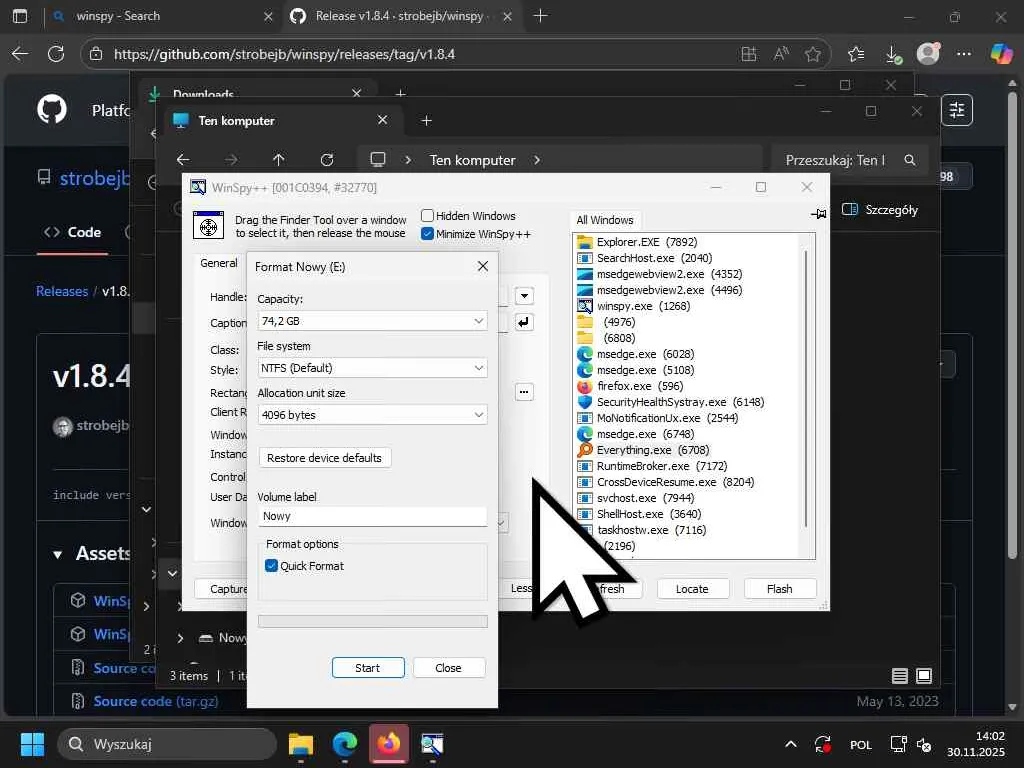Click Start in the Format dialog
The image size is (1024, 768).
tap(368, 668)
